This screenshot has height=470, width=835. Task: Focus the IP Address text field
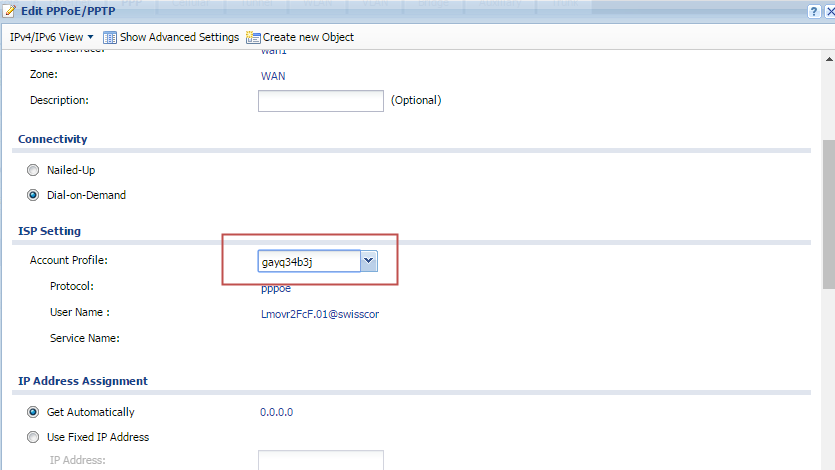point(320,460)
